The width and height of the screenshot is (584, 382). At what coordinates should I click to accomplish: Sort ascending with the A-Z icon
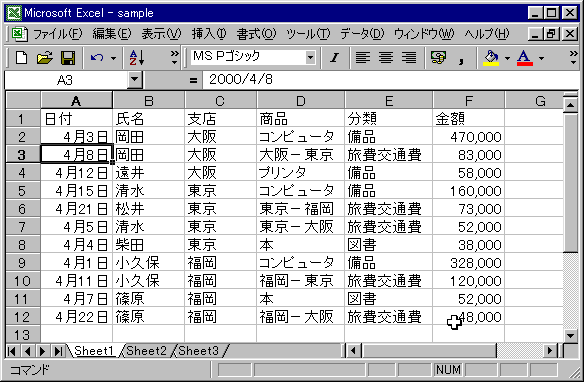coord(137,58)
